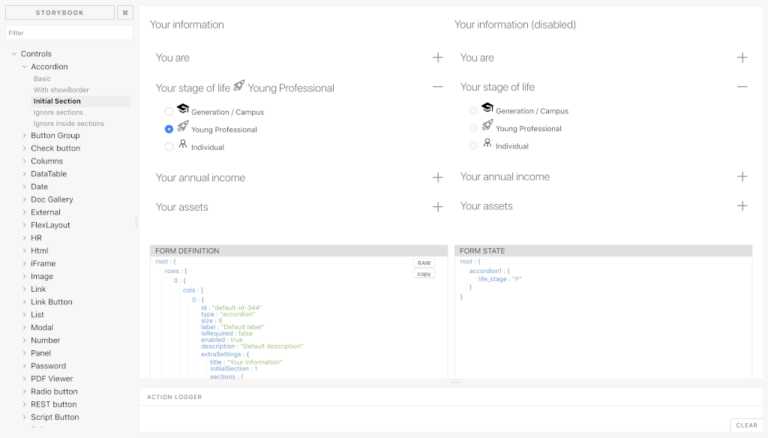Viewport: 768px width, 438px height.
Task: Open the iFrame tree item
Action: click(43, 263)
